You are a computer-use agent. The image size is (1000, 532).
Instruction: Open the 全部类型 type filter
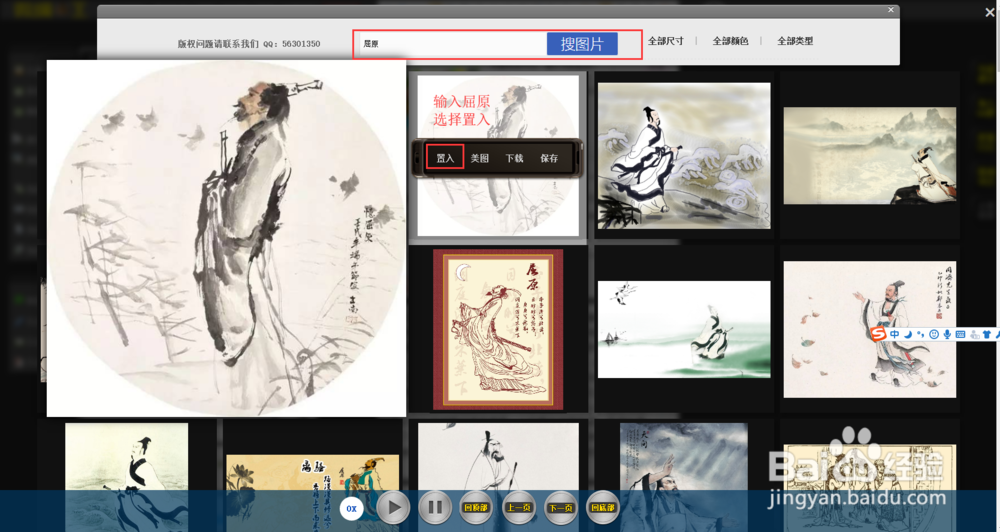click(x=795, y=41)
